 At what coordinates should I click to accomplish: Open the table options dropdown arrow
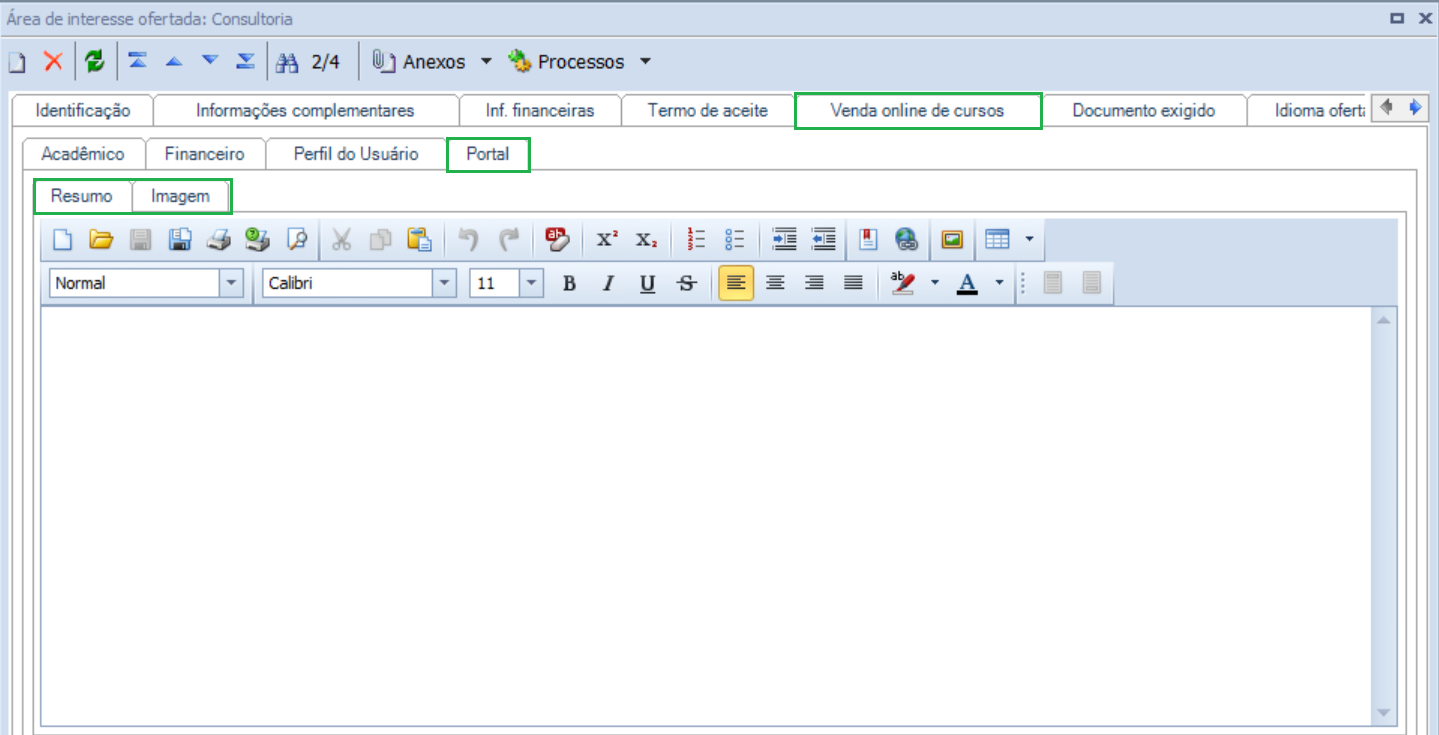point(1028,239)
